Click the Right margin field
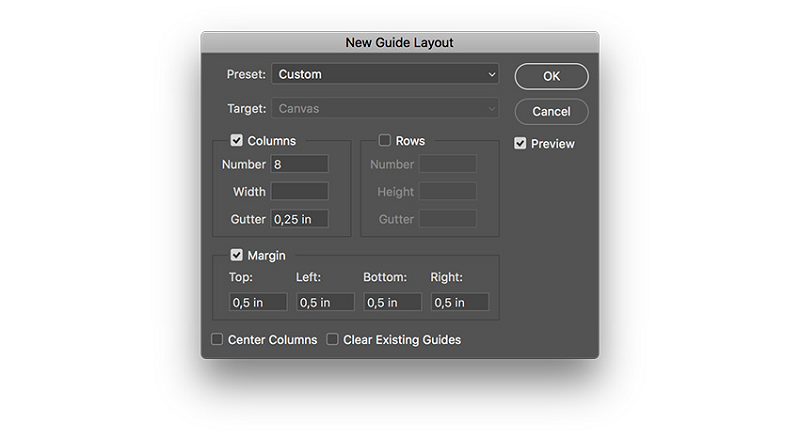This screenshot has height=437, width=800. [x=460, y=302]
